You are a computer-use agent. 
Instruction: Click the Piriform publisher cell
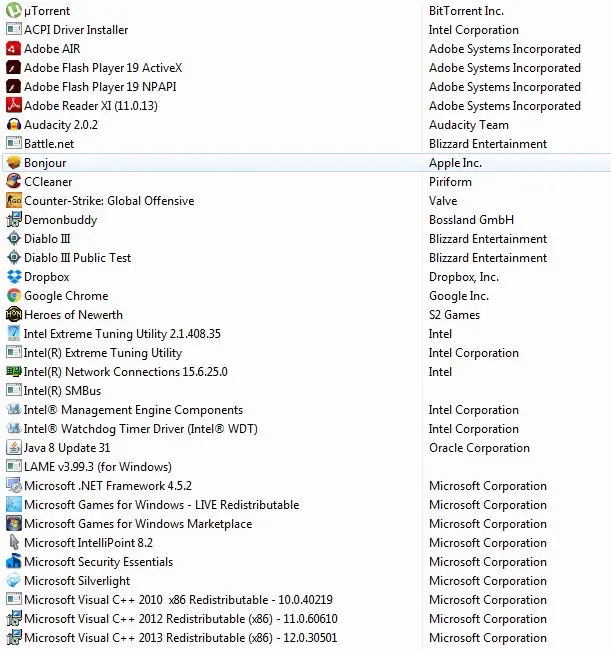click(x=450, y=182)
